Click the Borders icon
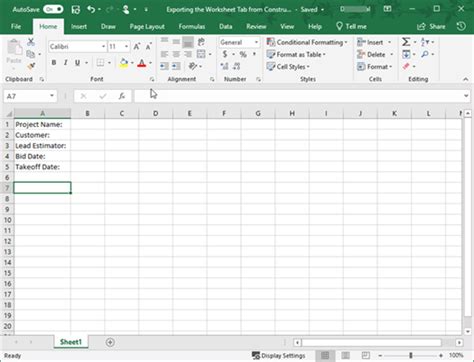The image size is (474, 362). click(100, 62)
